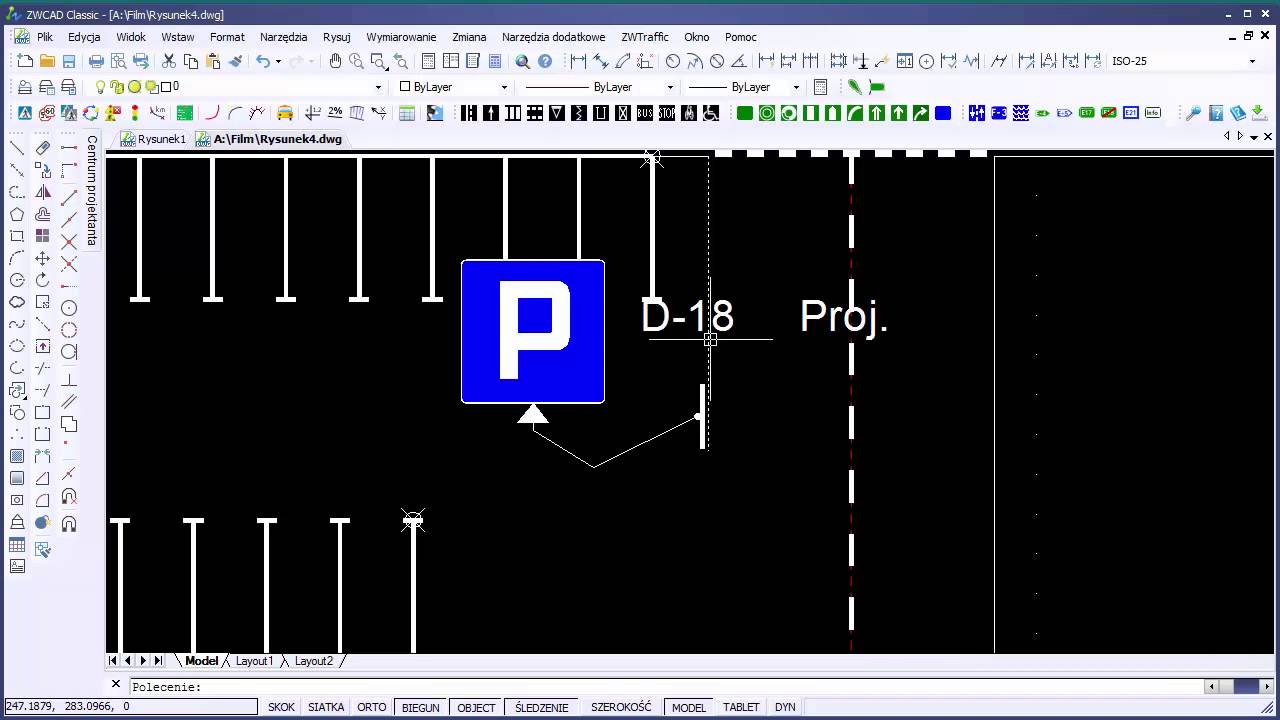Open the Rysuj menu

point(337,37)
